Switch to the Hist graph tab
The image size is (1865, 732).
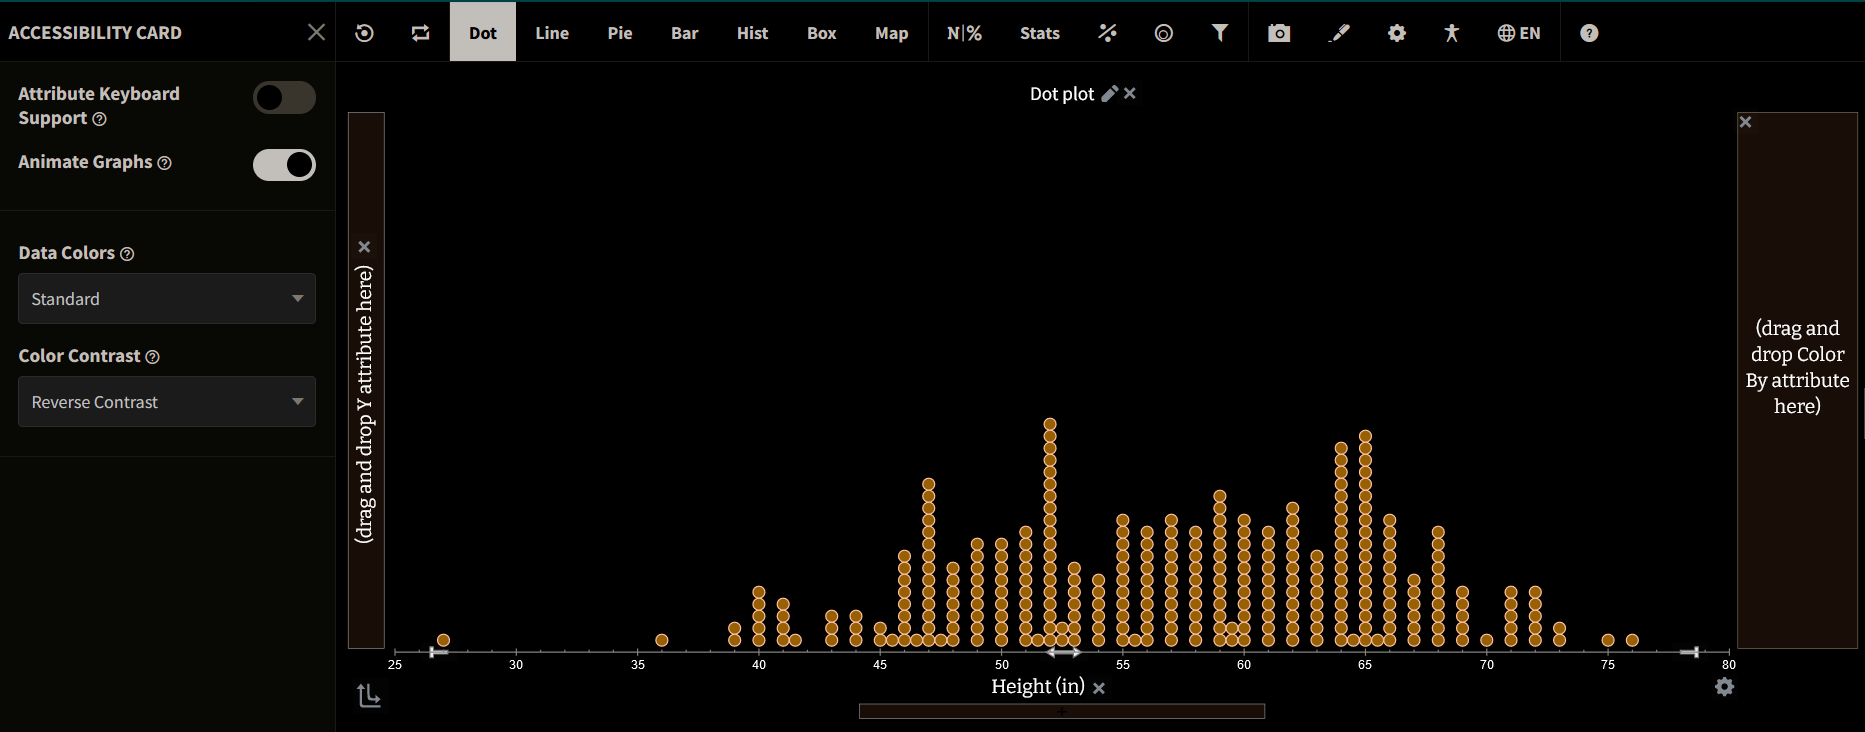tap(752, 33)
